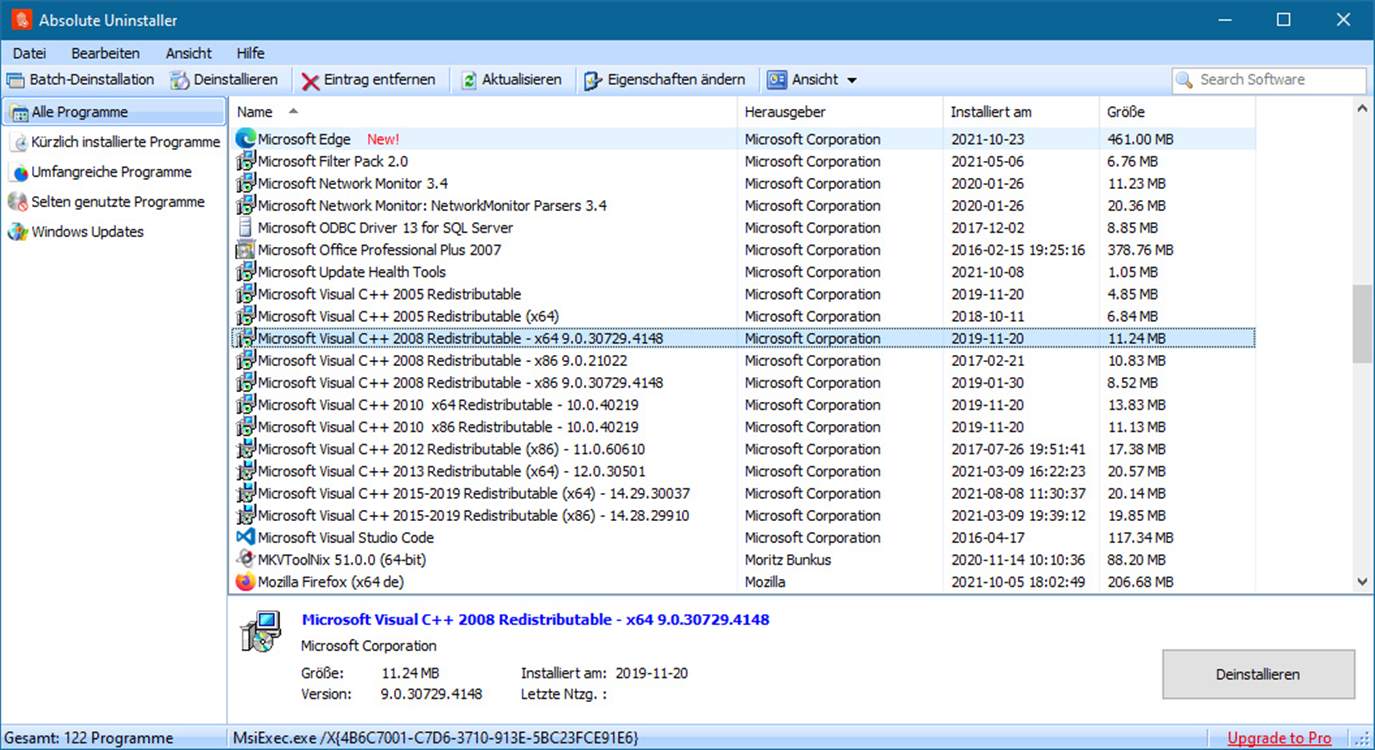1375x750 pixels.
Task: Click the Search Software input field
Action: click(x=1269, y=80)
